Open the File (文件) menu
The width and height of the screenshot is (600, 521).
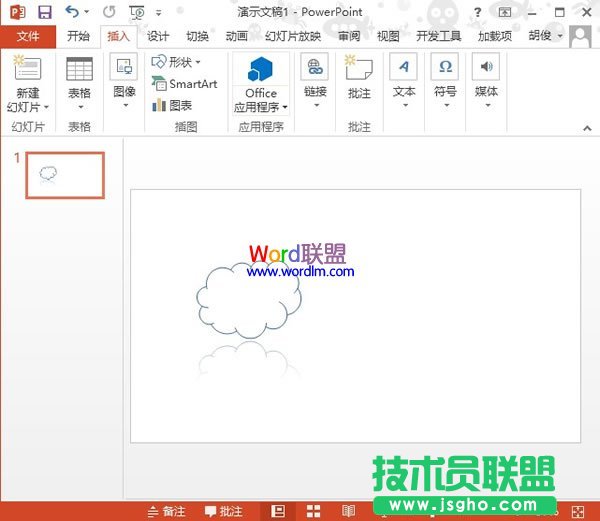[x=27, y=36]
